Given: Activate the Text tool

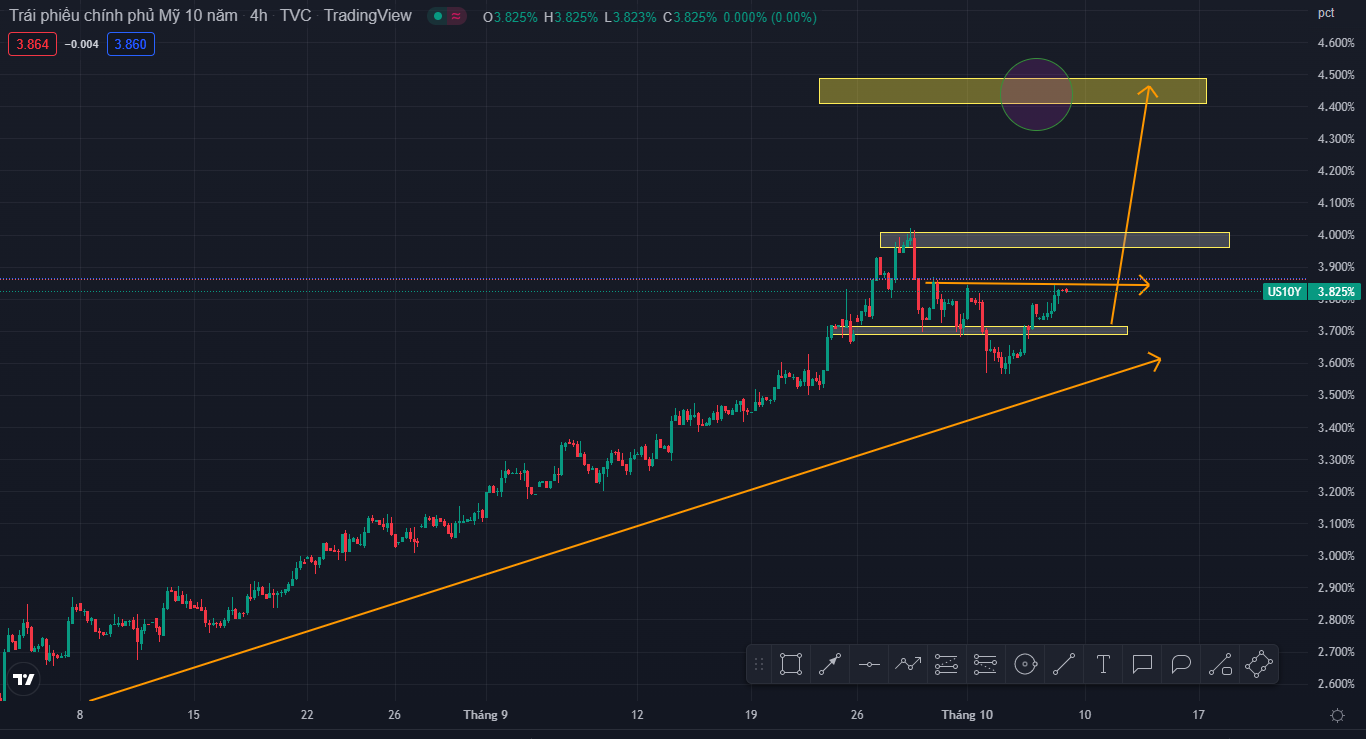Looking at the screenshot, I should click(1103, 664).
